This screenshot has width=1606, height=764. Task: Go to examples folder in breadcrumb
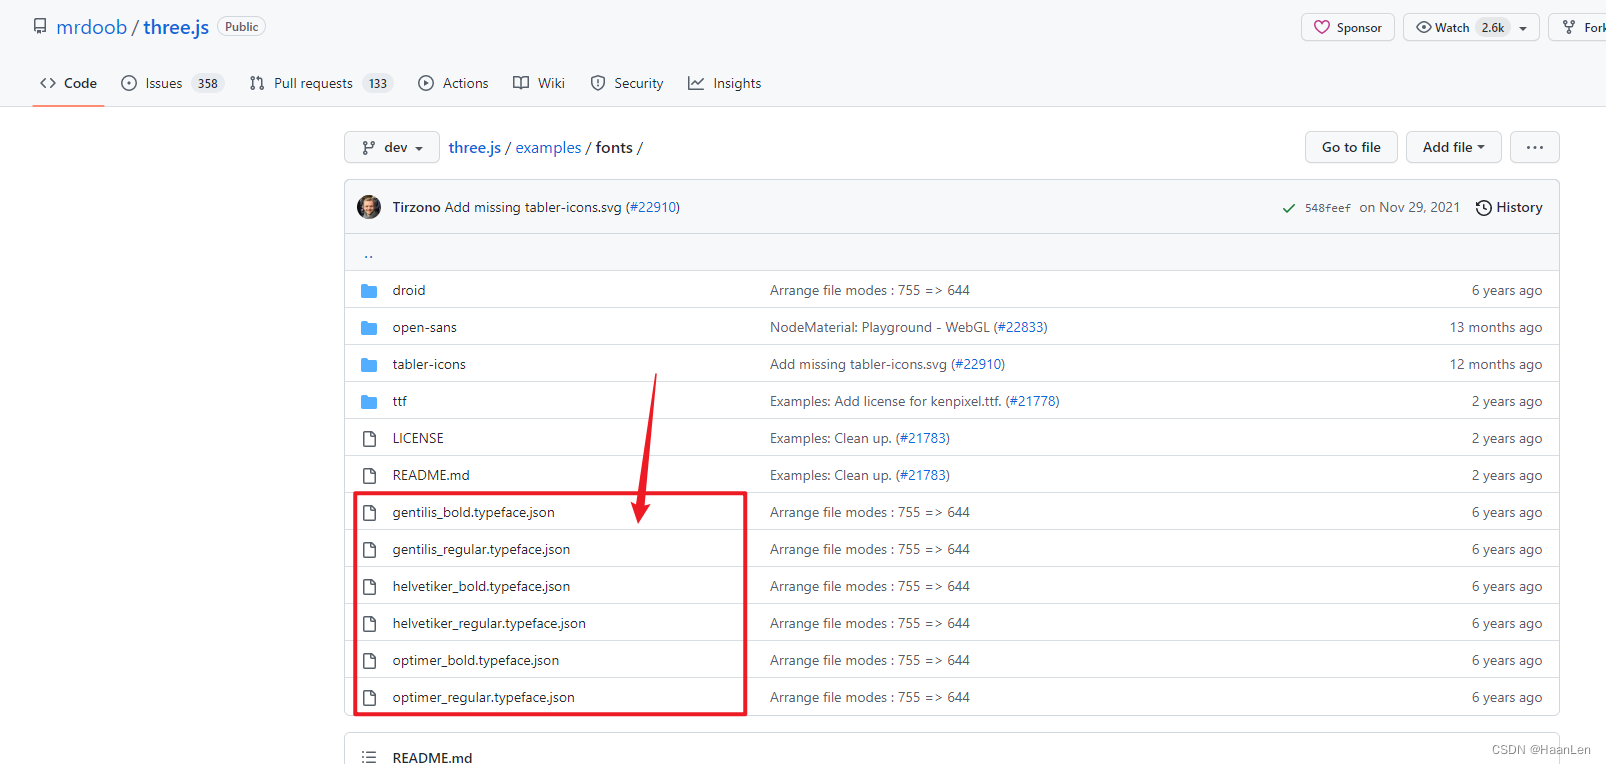[548, 147]
